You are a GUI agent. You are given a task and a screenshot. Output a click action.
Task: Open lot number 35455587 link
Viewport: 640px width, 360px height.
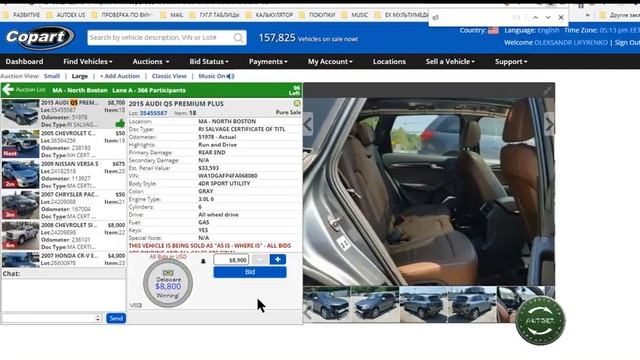tap(153, 113)
